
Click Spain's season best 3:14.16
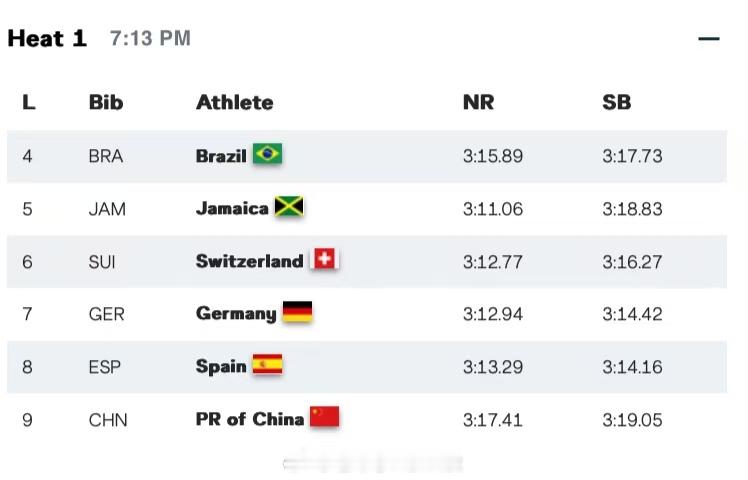[632, 367]
